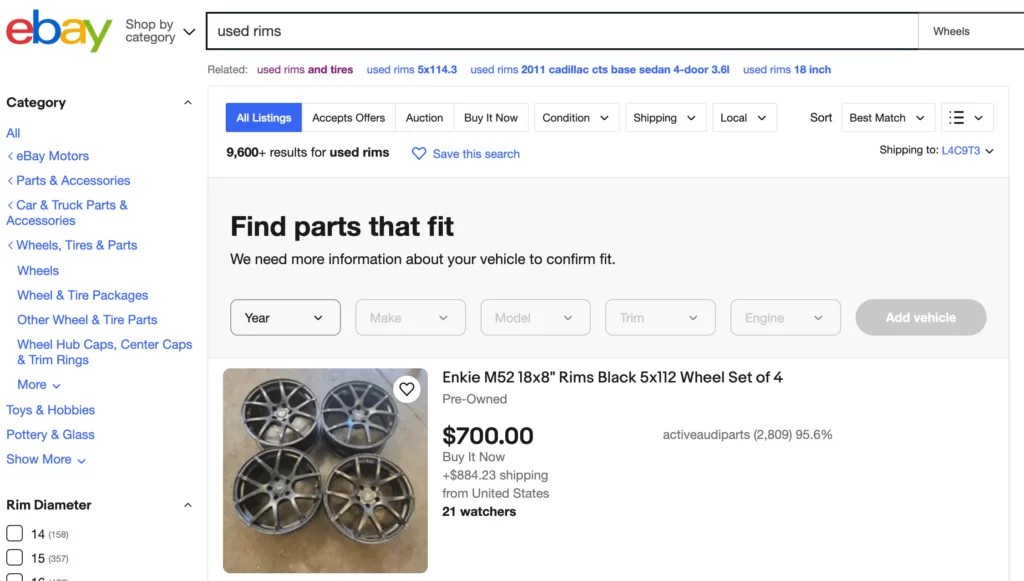This screenshot has width=1024, height=581.
Task: Collapse the Category section chevron
Action: [187, 102]
